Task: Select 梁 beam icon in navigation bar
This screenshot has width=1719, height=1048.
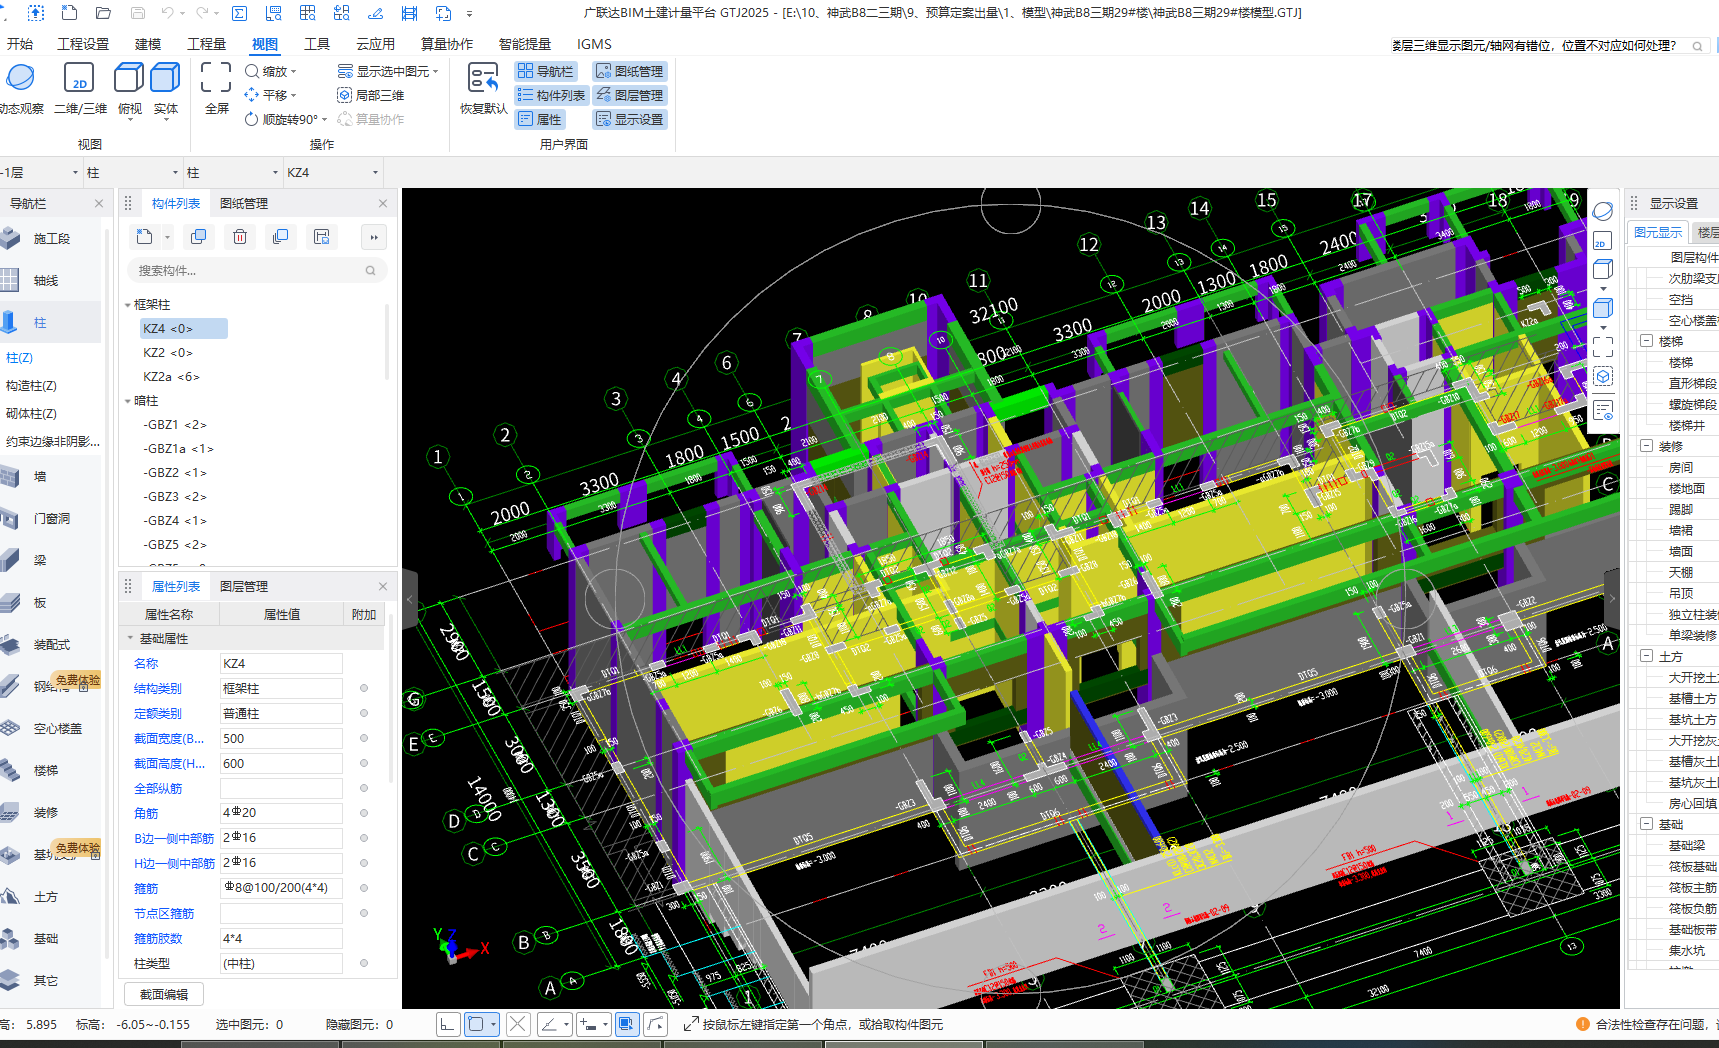Action: point(10,560)
